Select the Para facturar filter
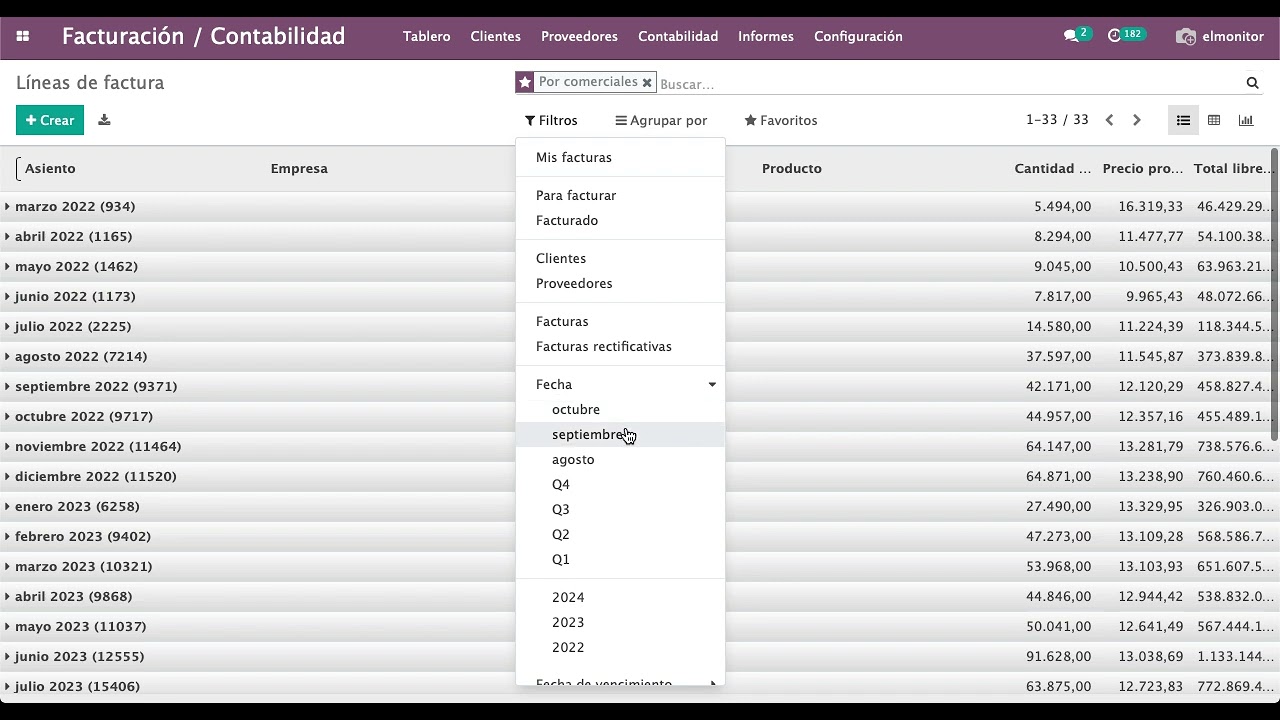1280x720 pixels. click(620, 195)
